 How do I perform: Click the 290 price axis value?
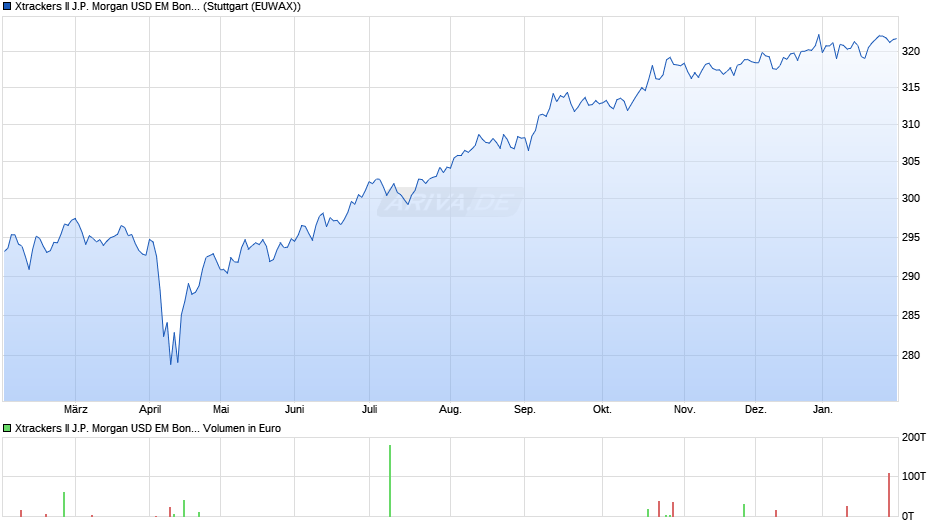[911, 276]
